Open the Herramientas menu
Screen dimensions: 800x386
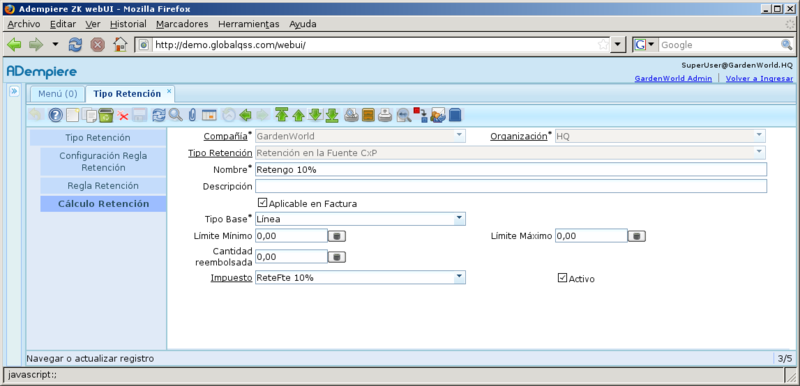tap(248, 24)
